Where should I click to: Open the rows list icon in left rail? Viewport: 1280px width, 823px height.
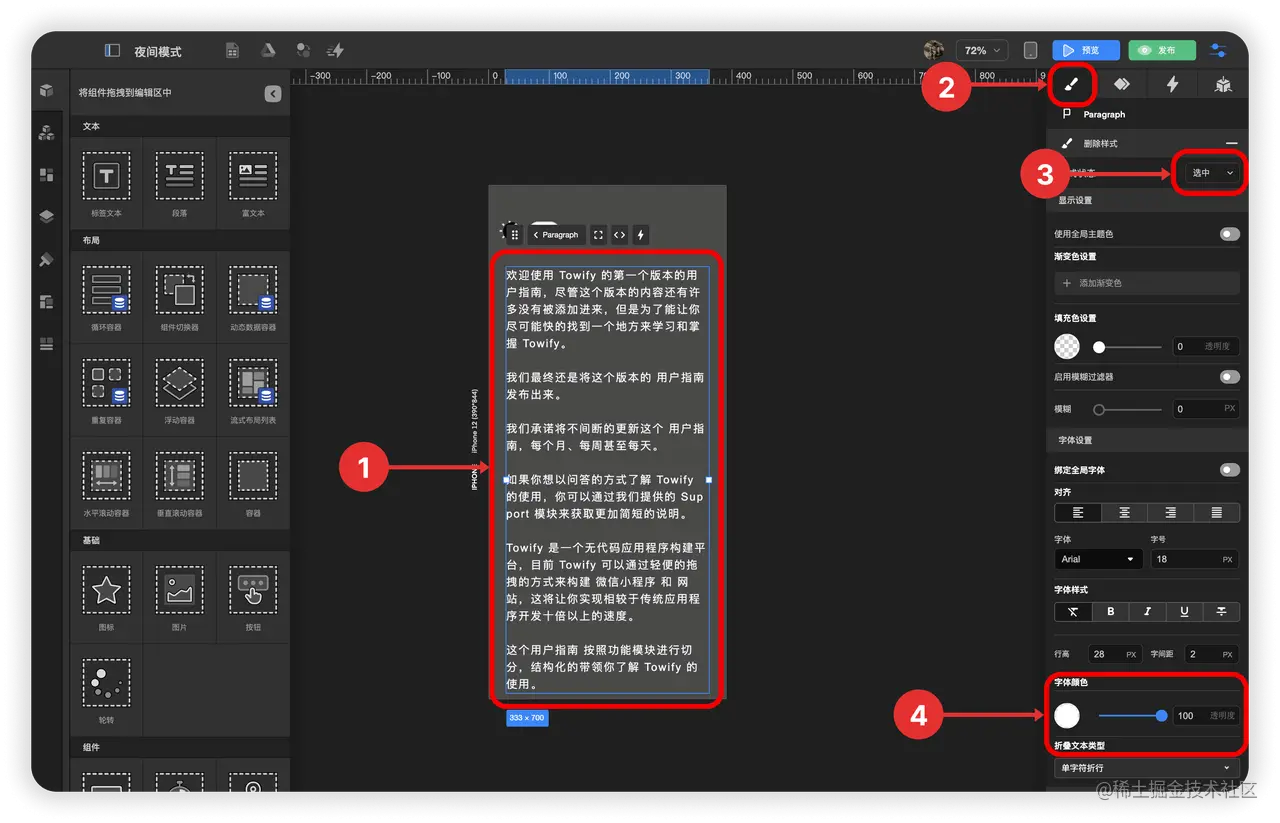coord(47,343)
